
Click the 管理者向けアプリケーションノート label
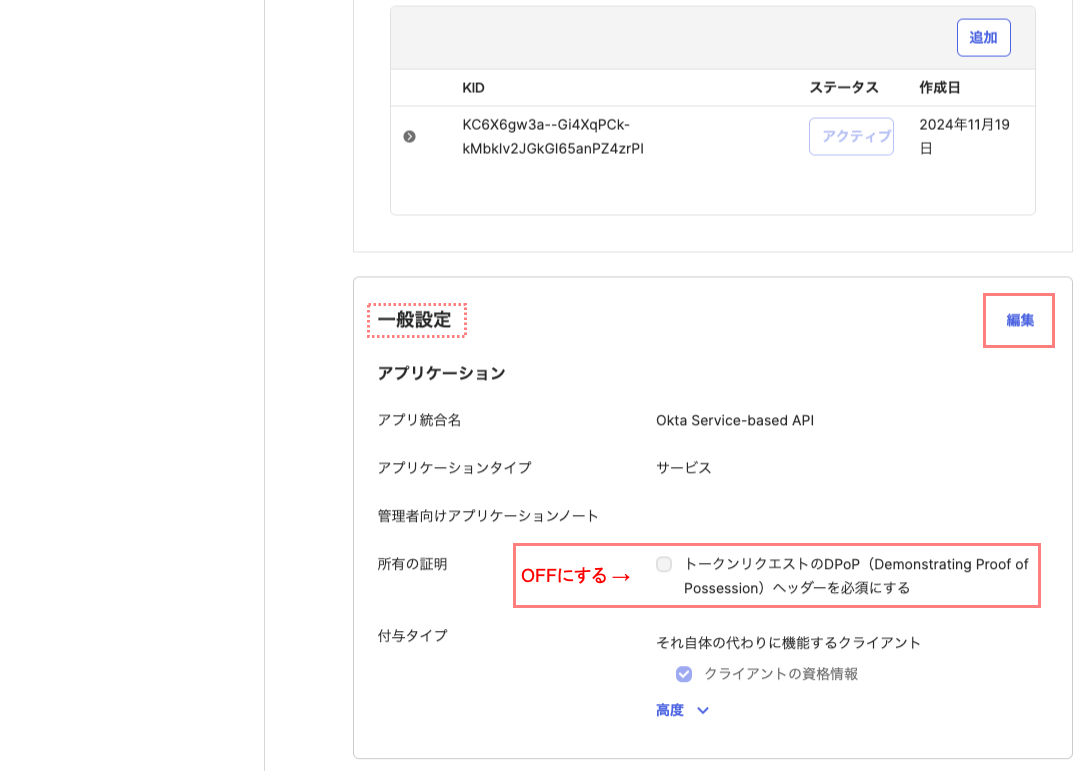tap(488, 516)
